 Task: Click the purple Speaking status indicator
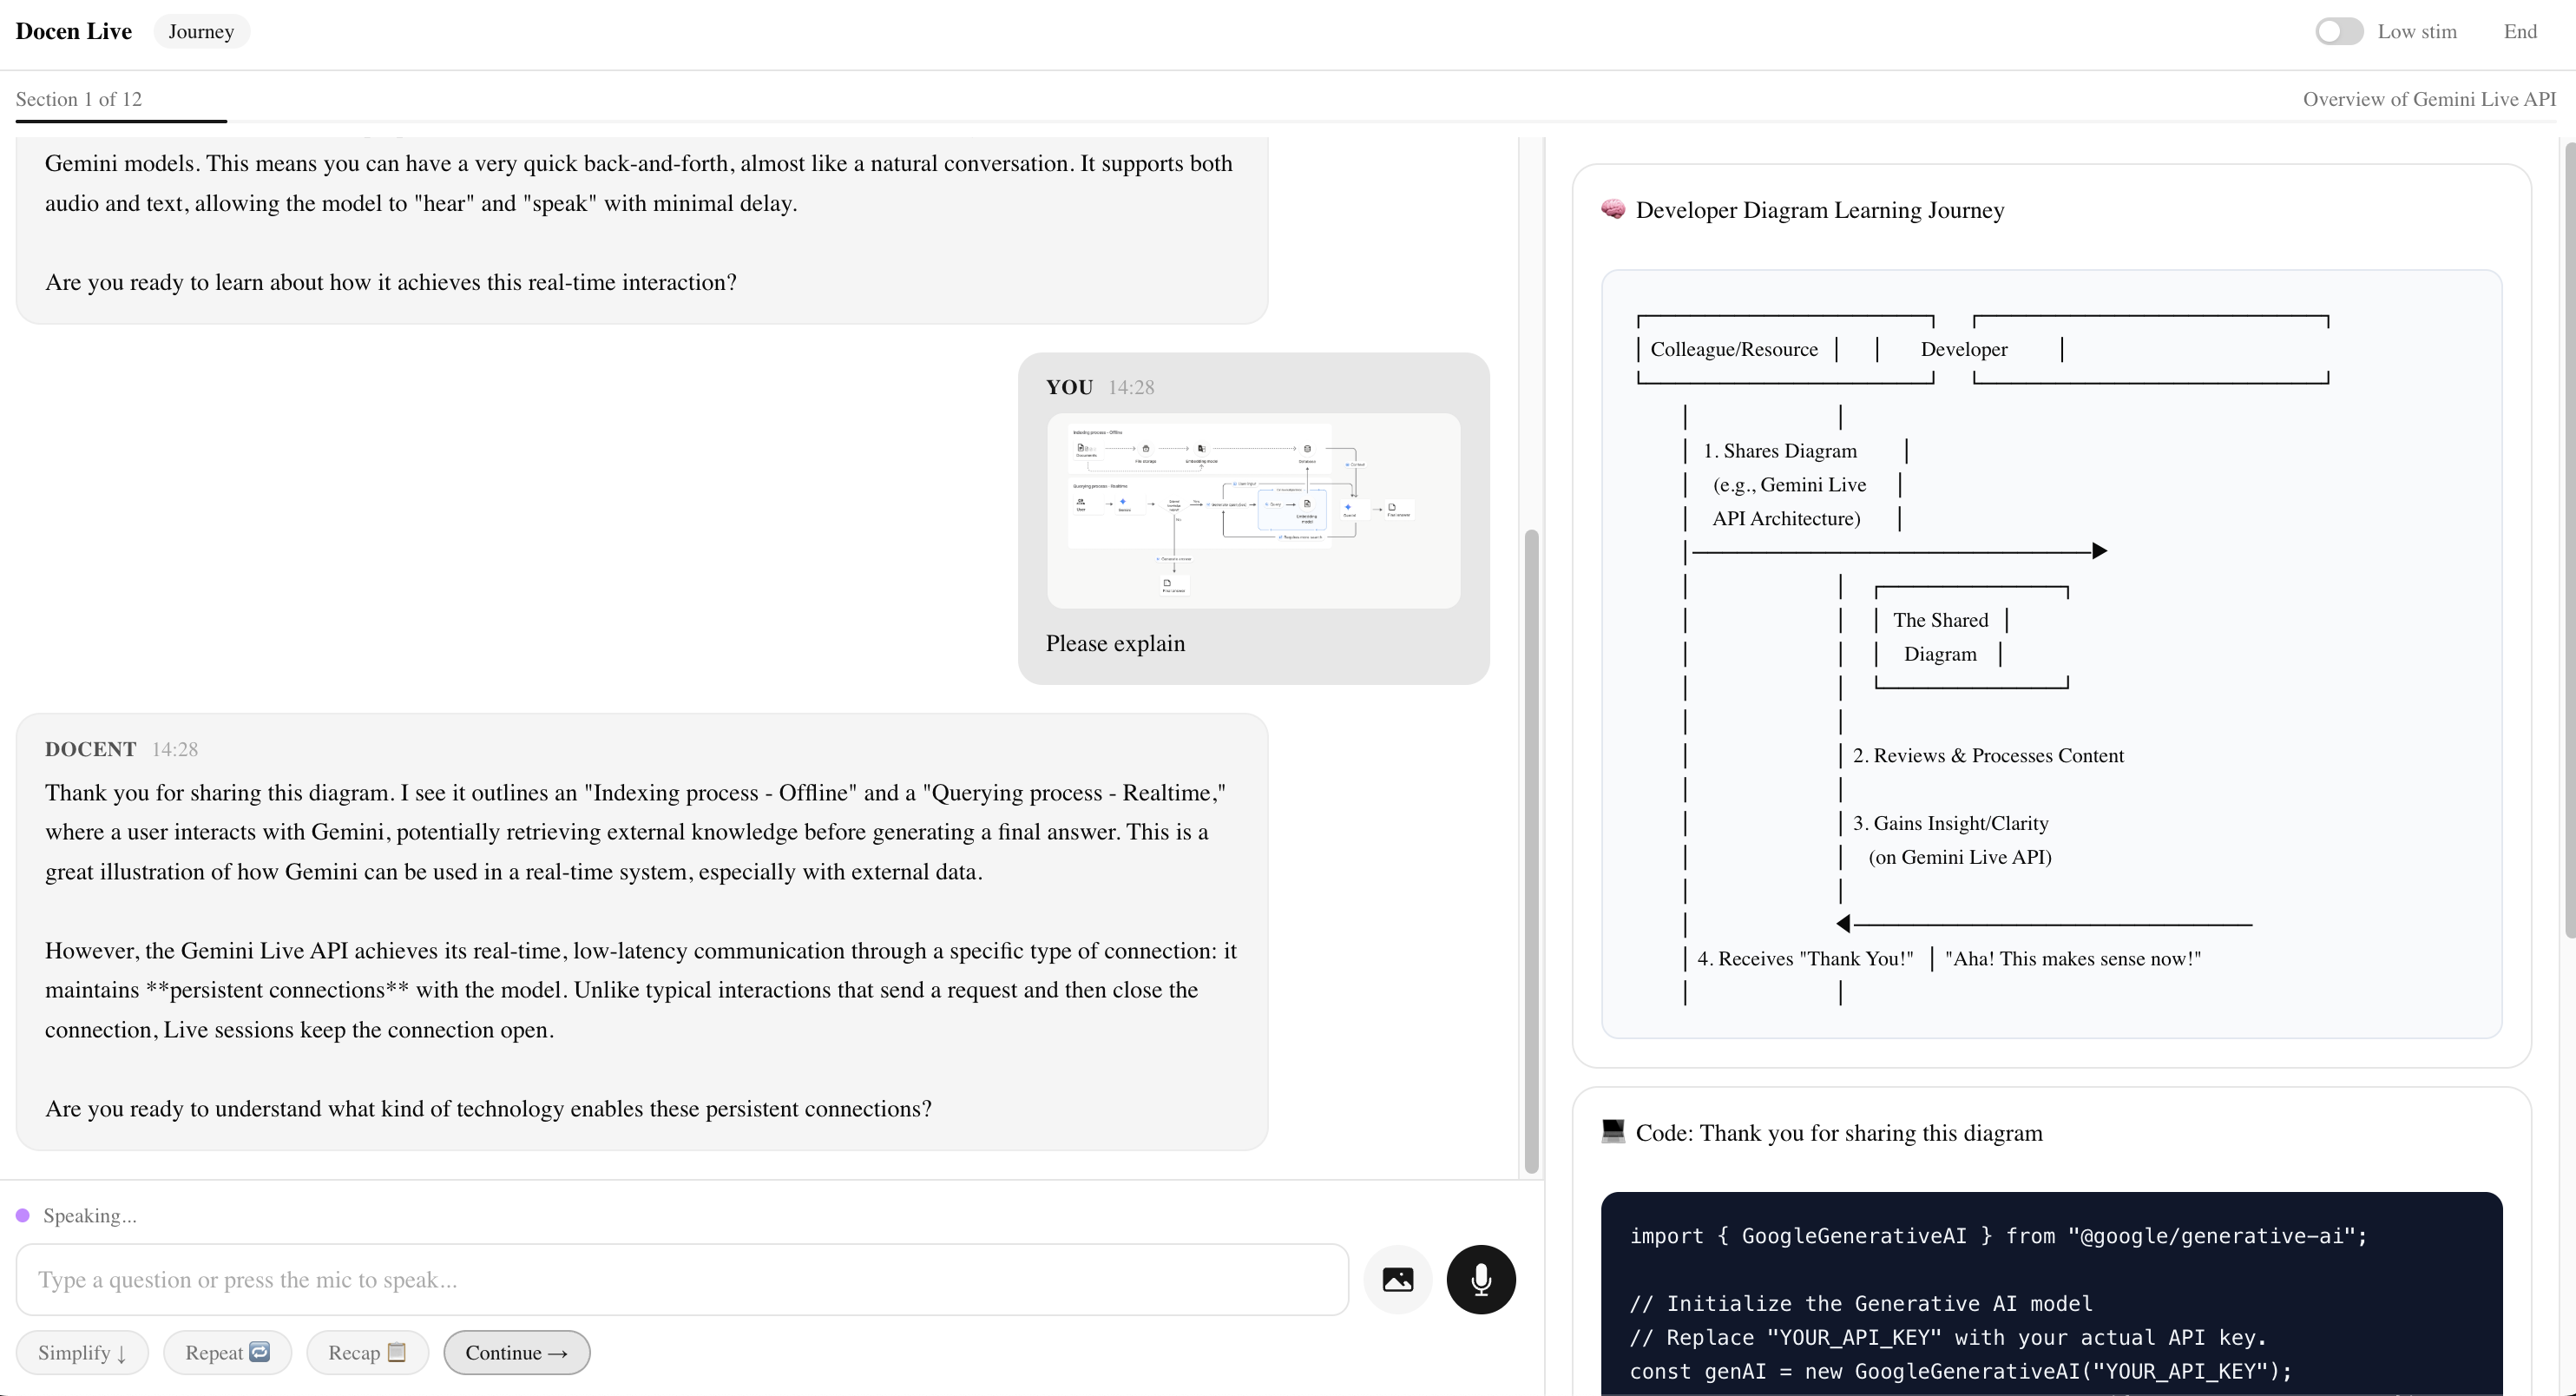pos(23,1215)
